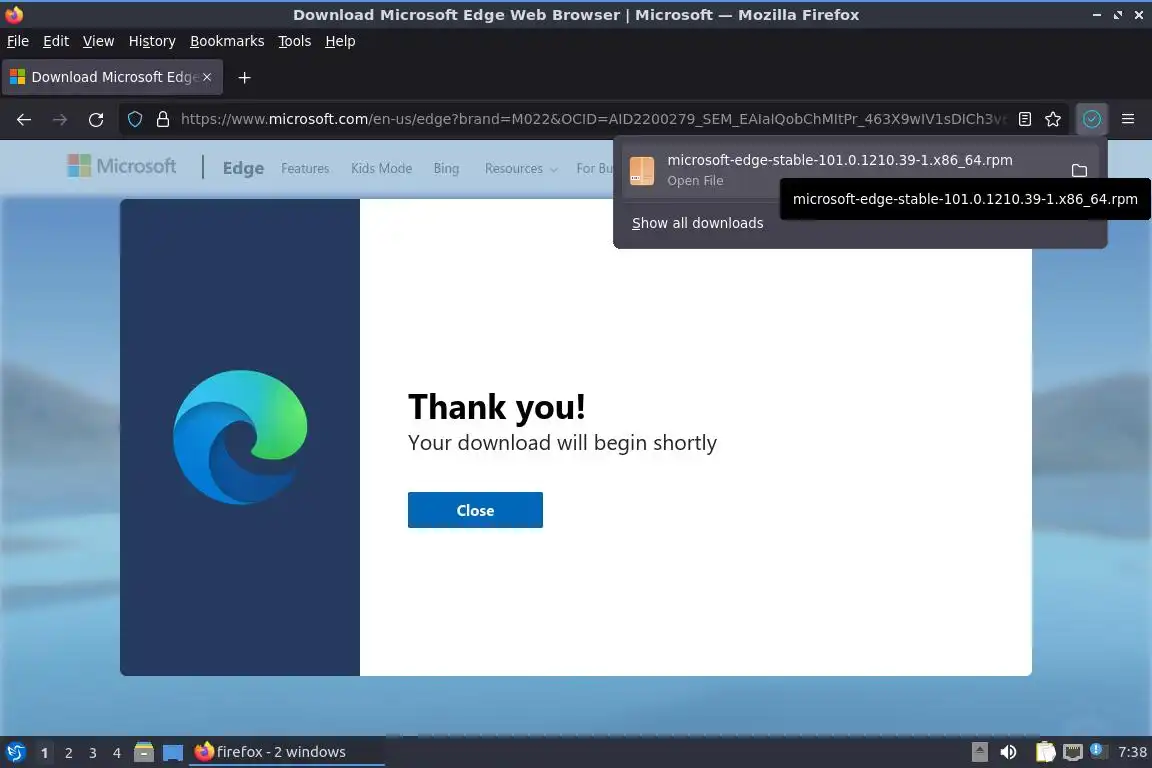Click Your download will begin shortly text

tap(562, 442)
